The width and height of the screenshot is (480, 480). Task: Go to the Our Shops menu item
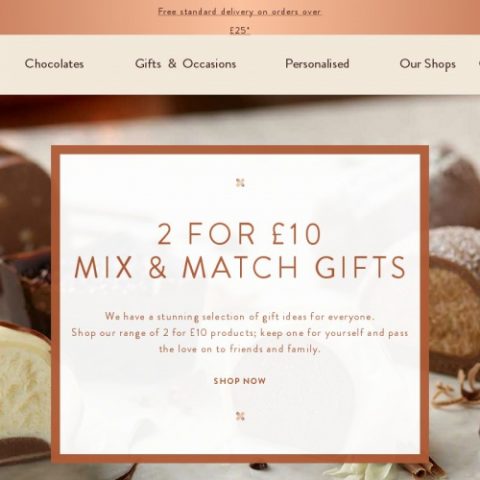pyautogui.click(x=428, y=64)
